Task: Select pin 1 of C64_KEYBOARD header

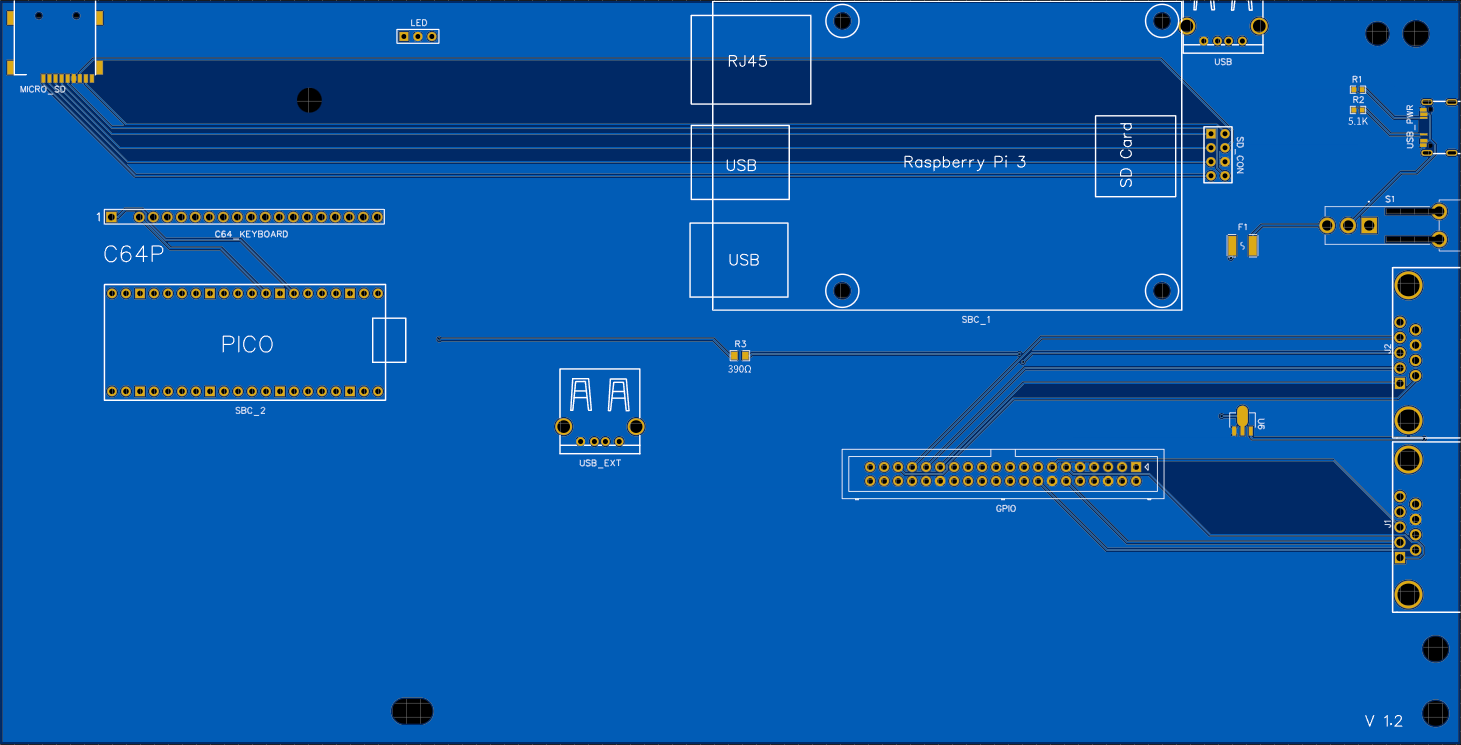Action: pyautogui.click(x=112, y=217)
